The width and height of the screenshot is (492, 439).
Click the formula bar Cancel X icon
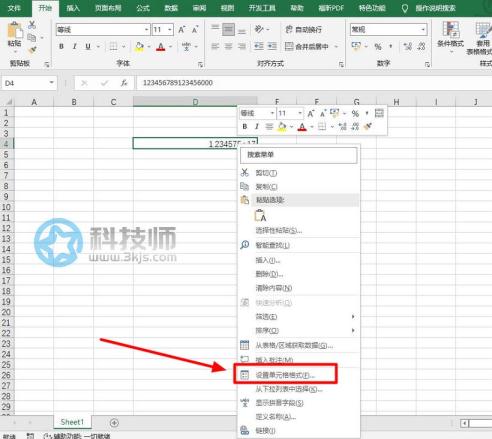(84, 83)
